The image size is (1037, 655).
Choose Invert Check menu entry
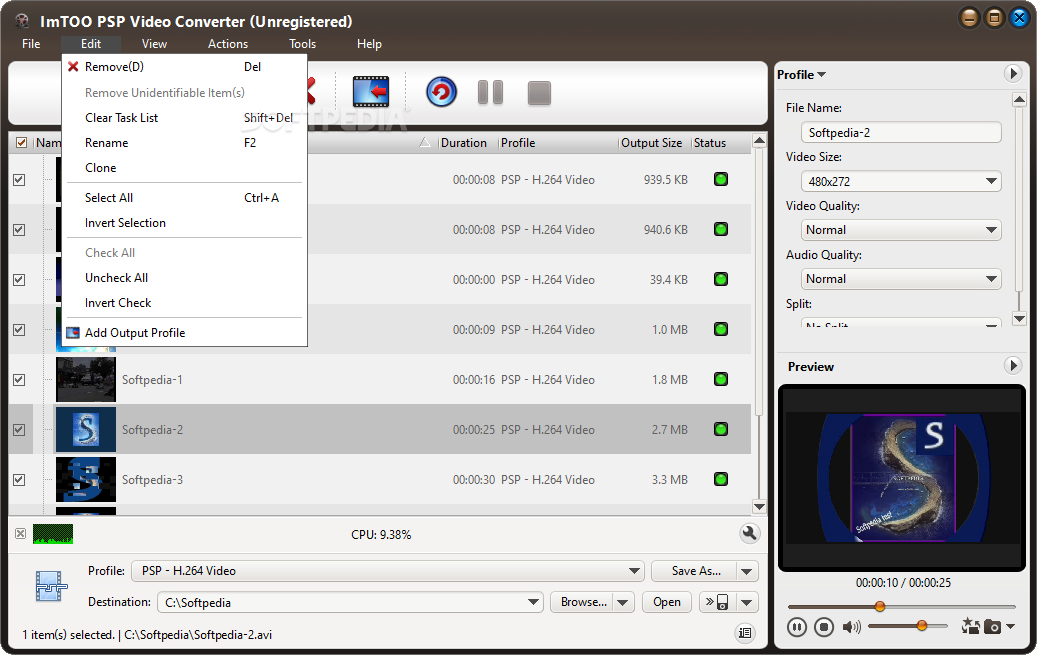click(185, 303)
